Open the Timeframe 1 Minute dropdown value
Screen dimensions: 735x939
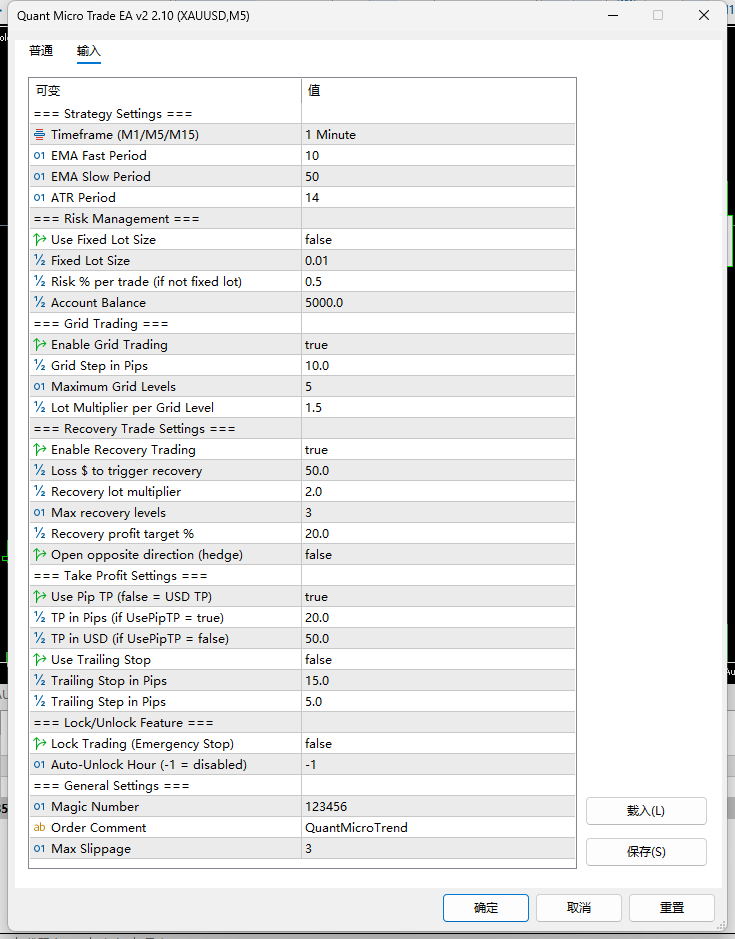coord(438,135)
